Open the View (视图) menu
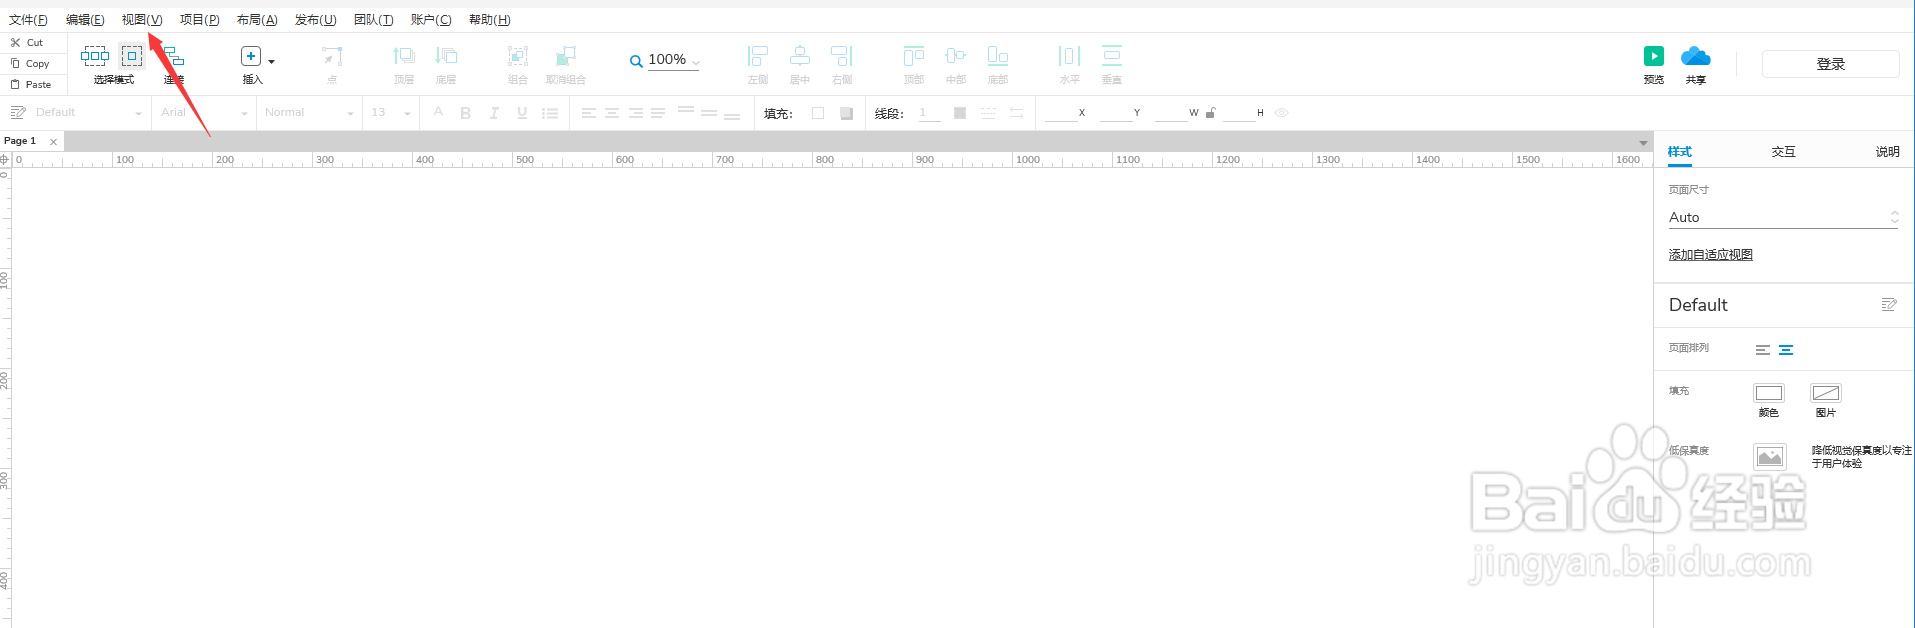1915x628 pixels. [142, 20]
